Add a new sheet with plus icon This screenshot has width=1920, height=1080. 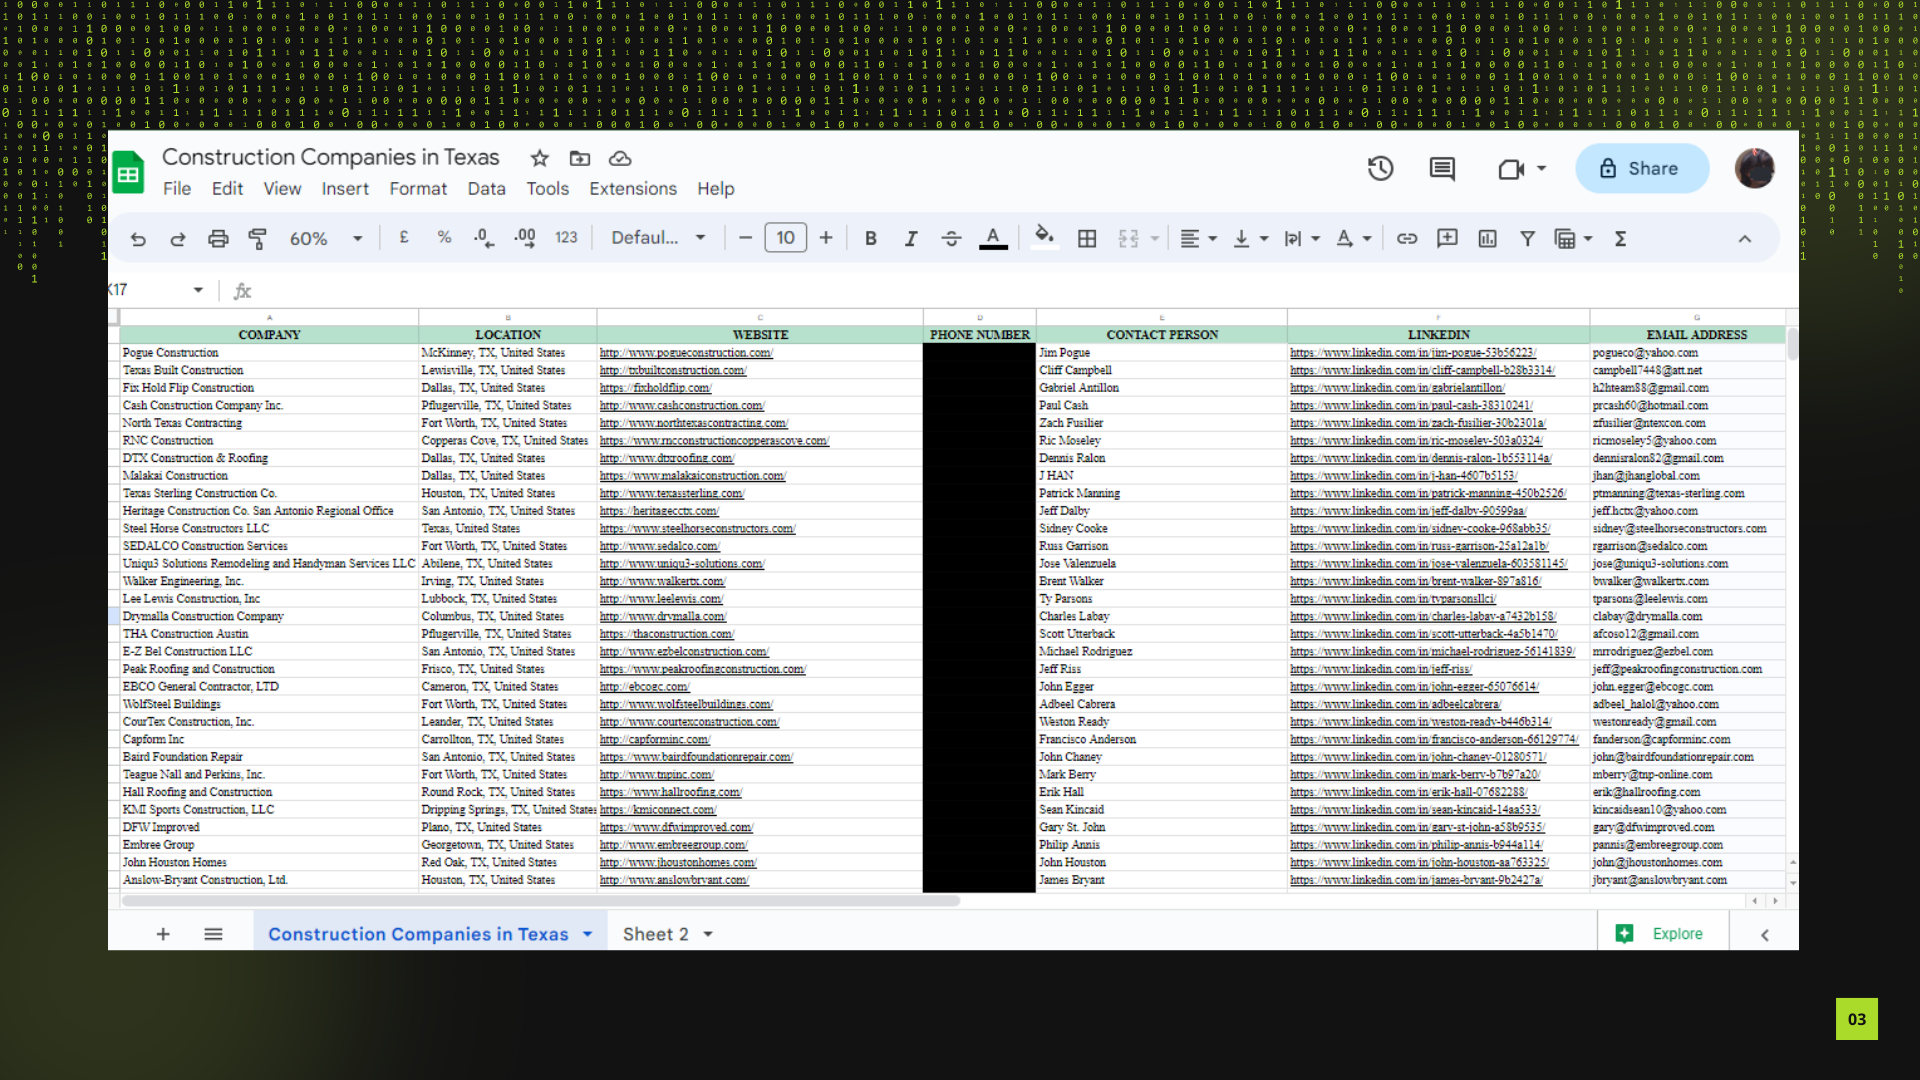point(163,934)
